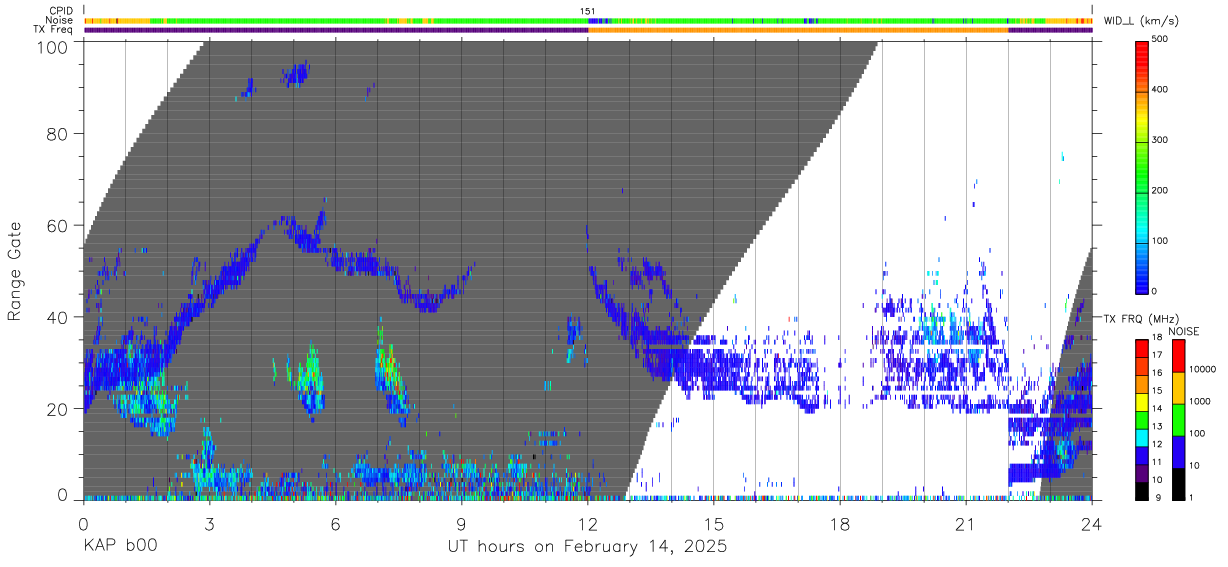Click the NOISE legend title
The image size is (1228, 567).
point(1183,331)
